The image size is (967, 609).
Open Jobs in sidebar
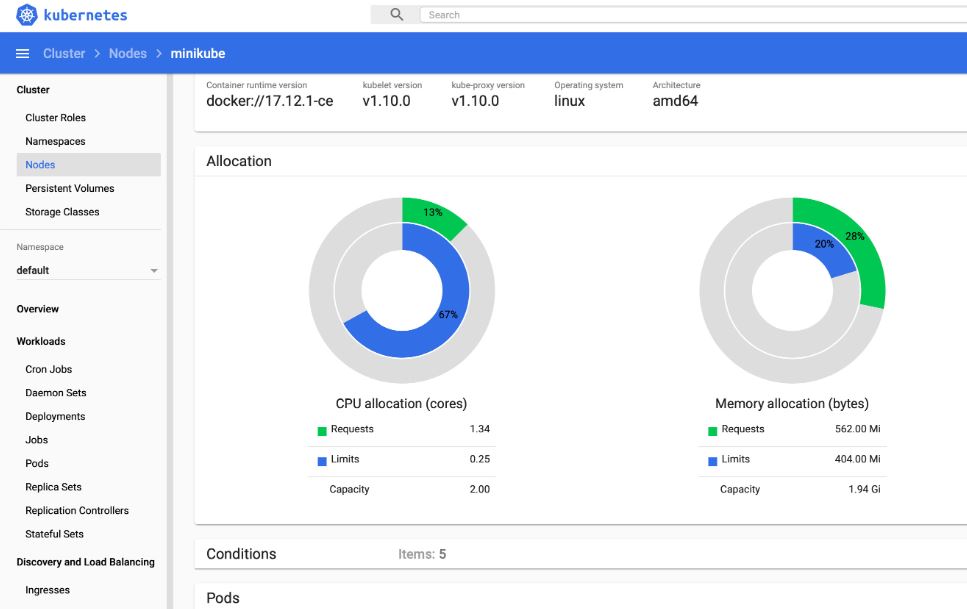36,440
